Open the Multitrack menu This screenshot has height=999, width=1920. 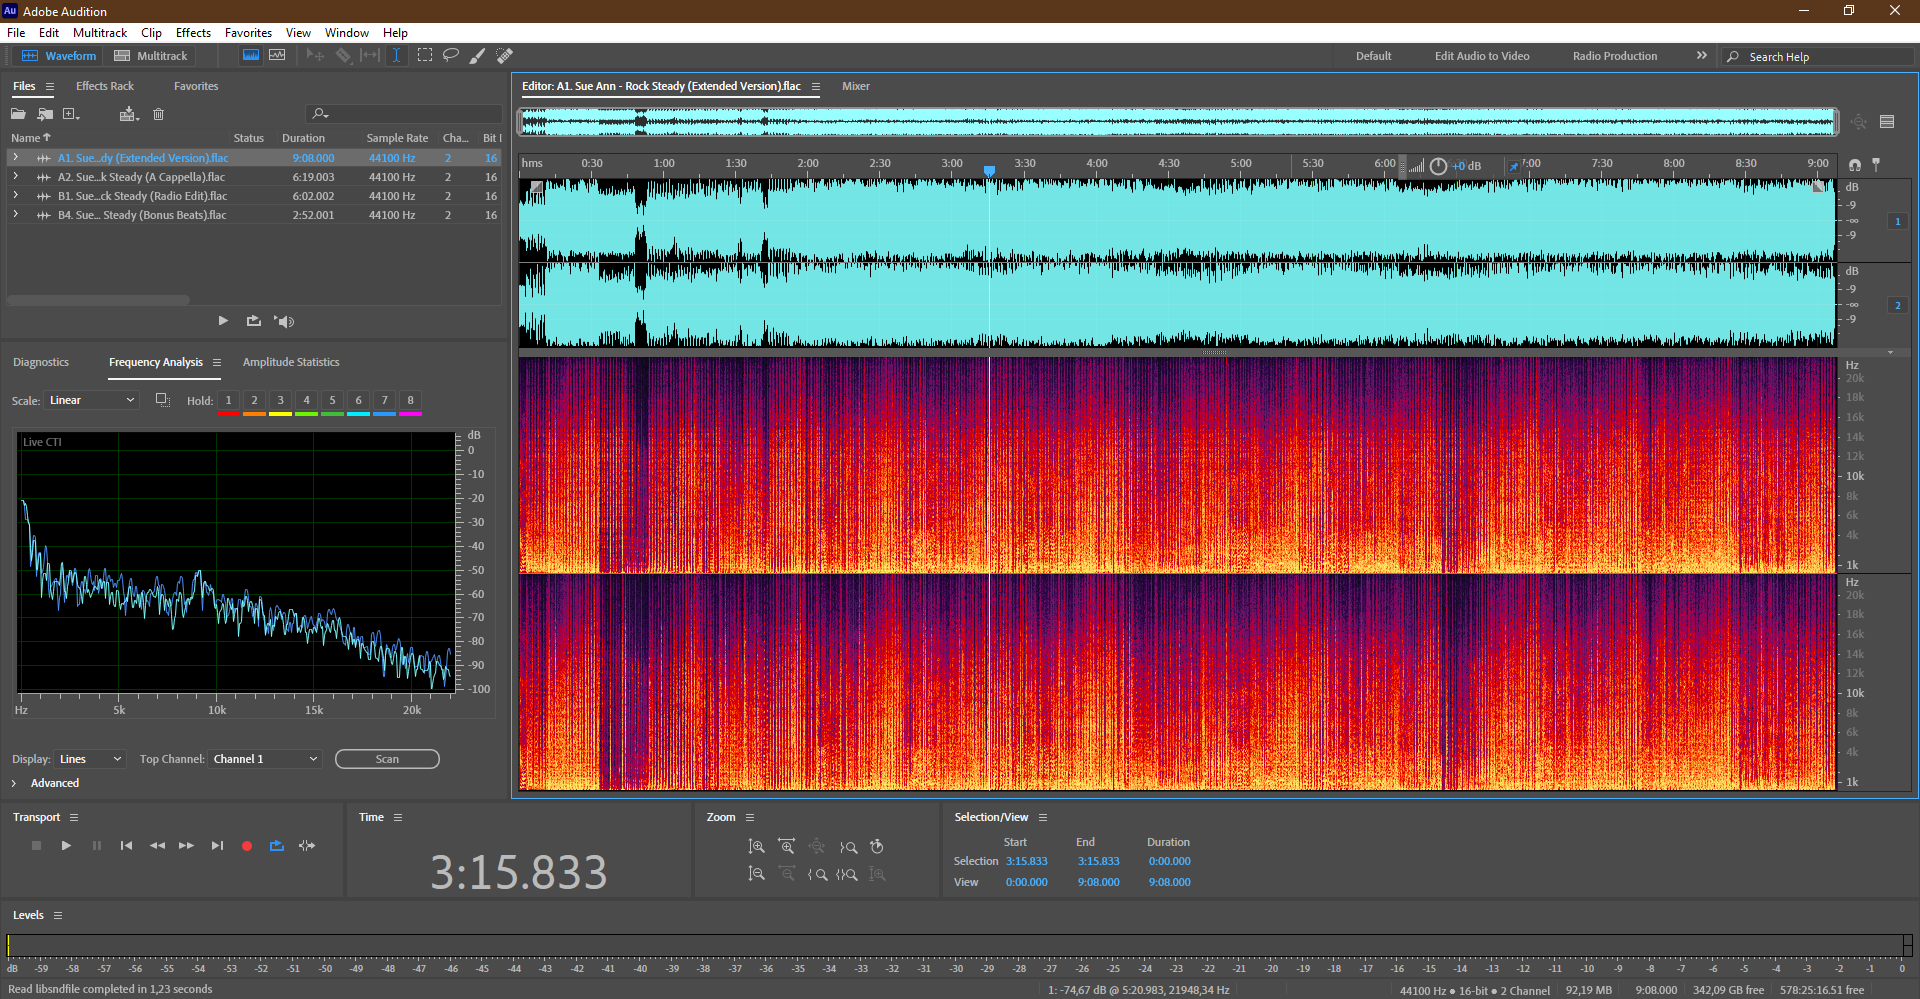pos(100,32)
